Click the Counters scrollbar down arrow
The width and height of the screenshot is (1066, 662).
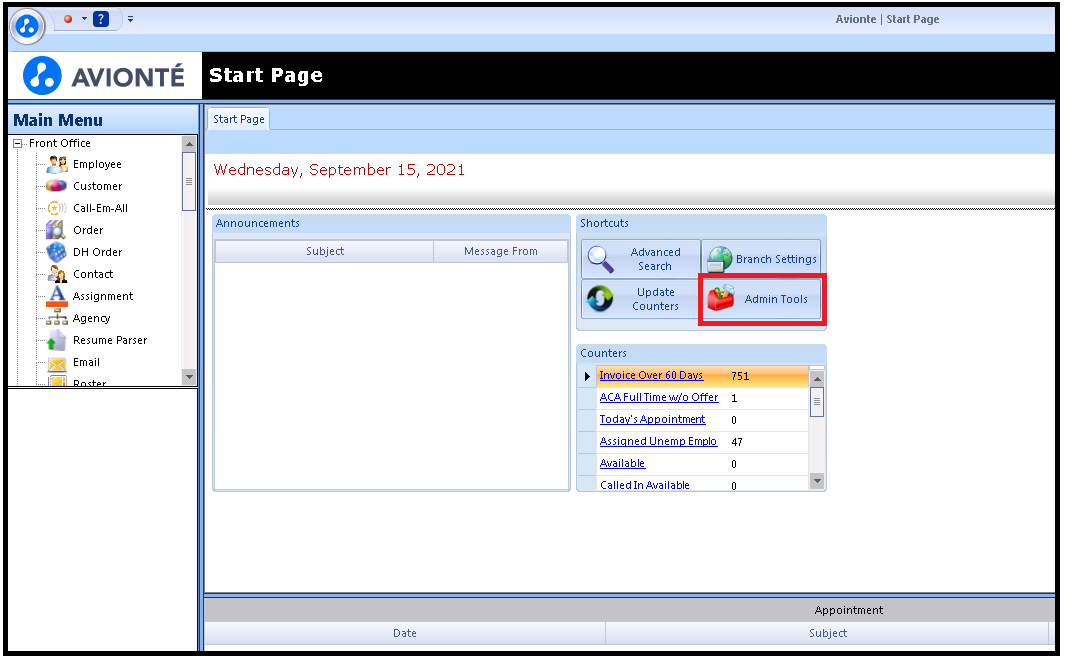[817, 481]
